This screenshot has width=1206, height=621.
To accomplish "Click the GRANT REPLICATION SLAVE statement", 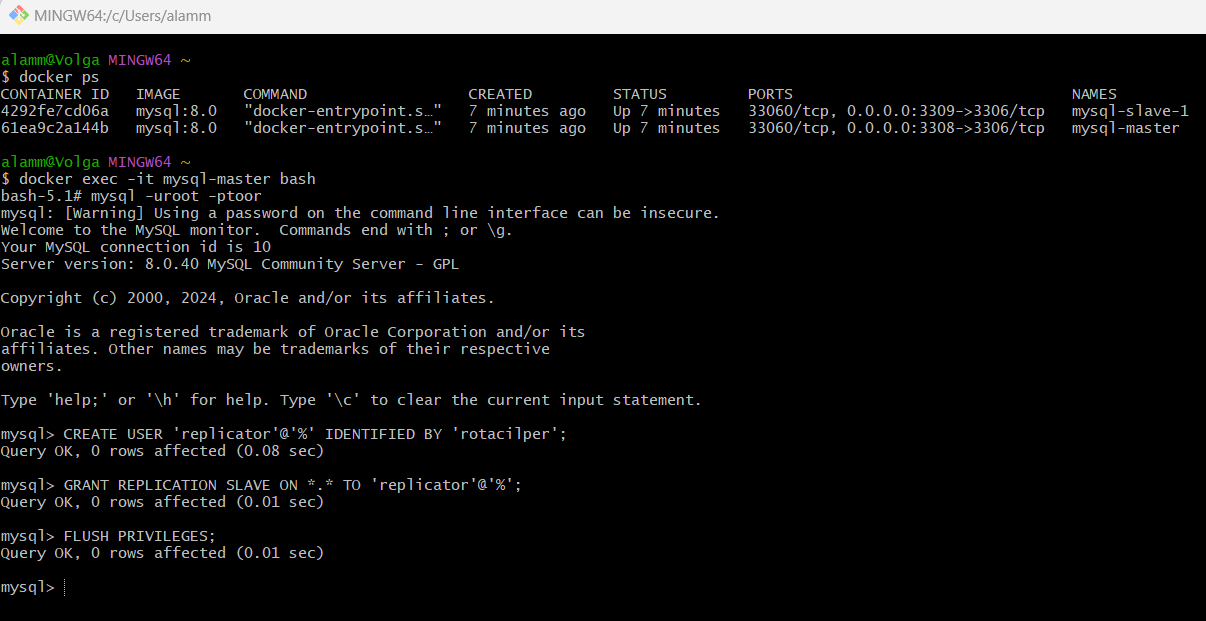I will (292, 485).
